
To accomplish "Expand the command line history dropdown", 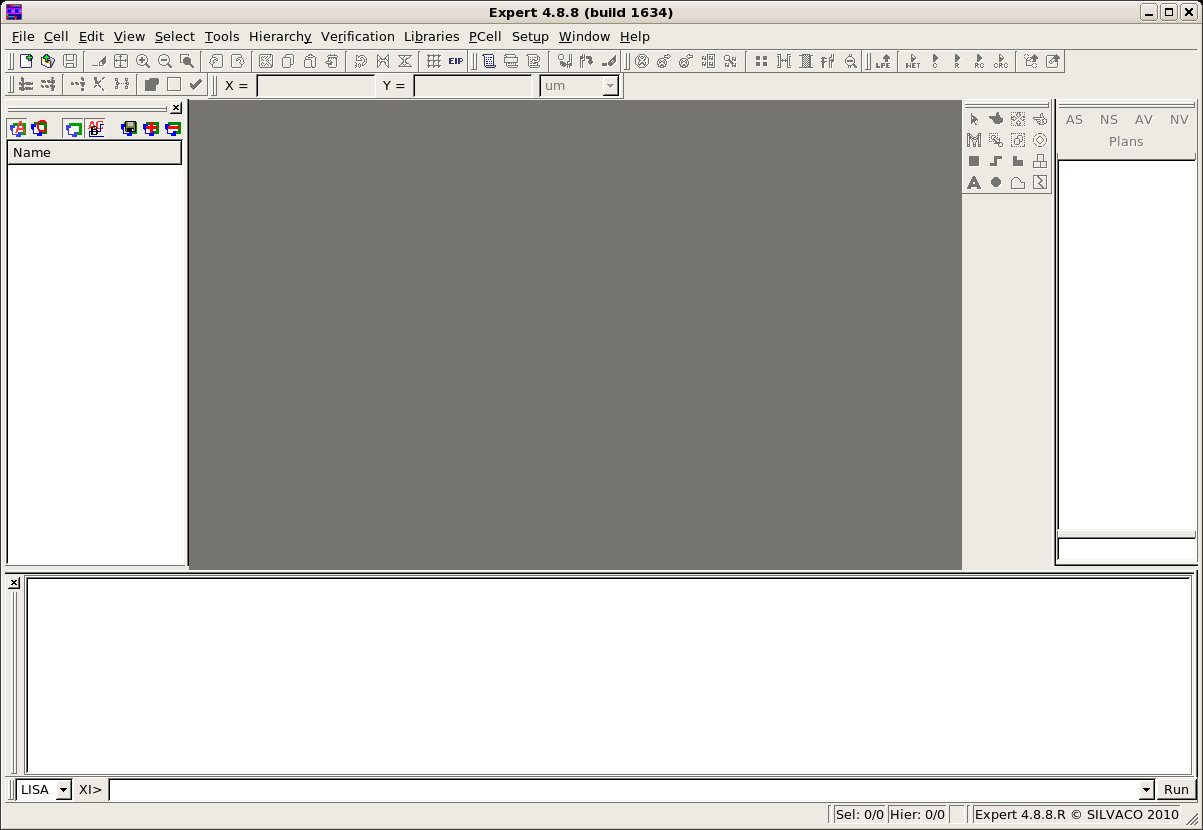I will tap(1146, 790).
